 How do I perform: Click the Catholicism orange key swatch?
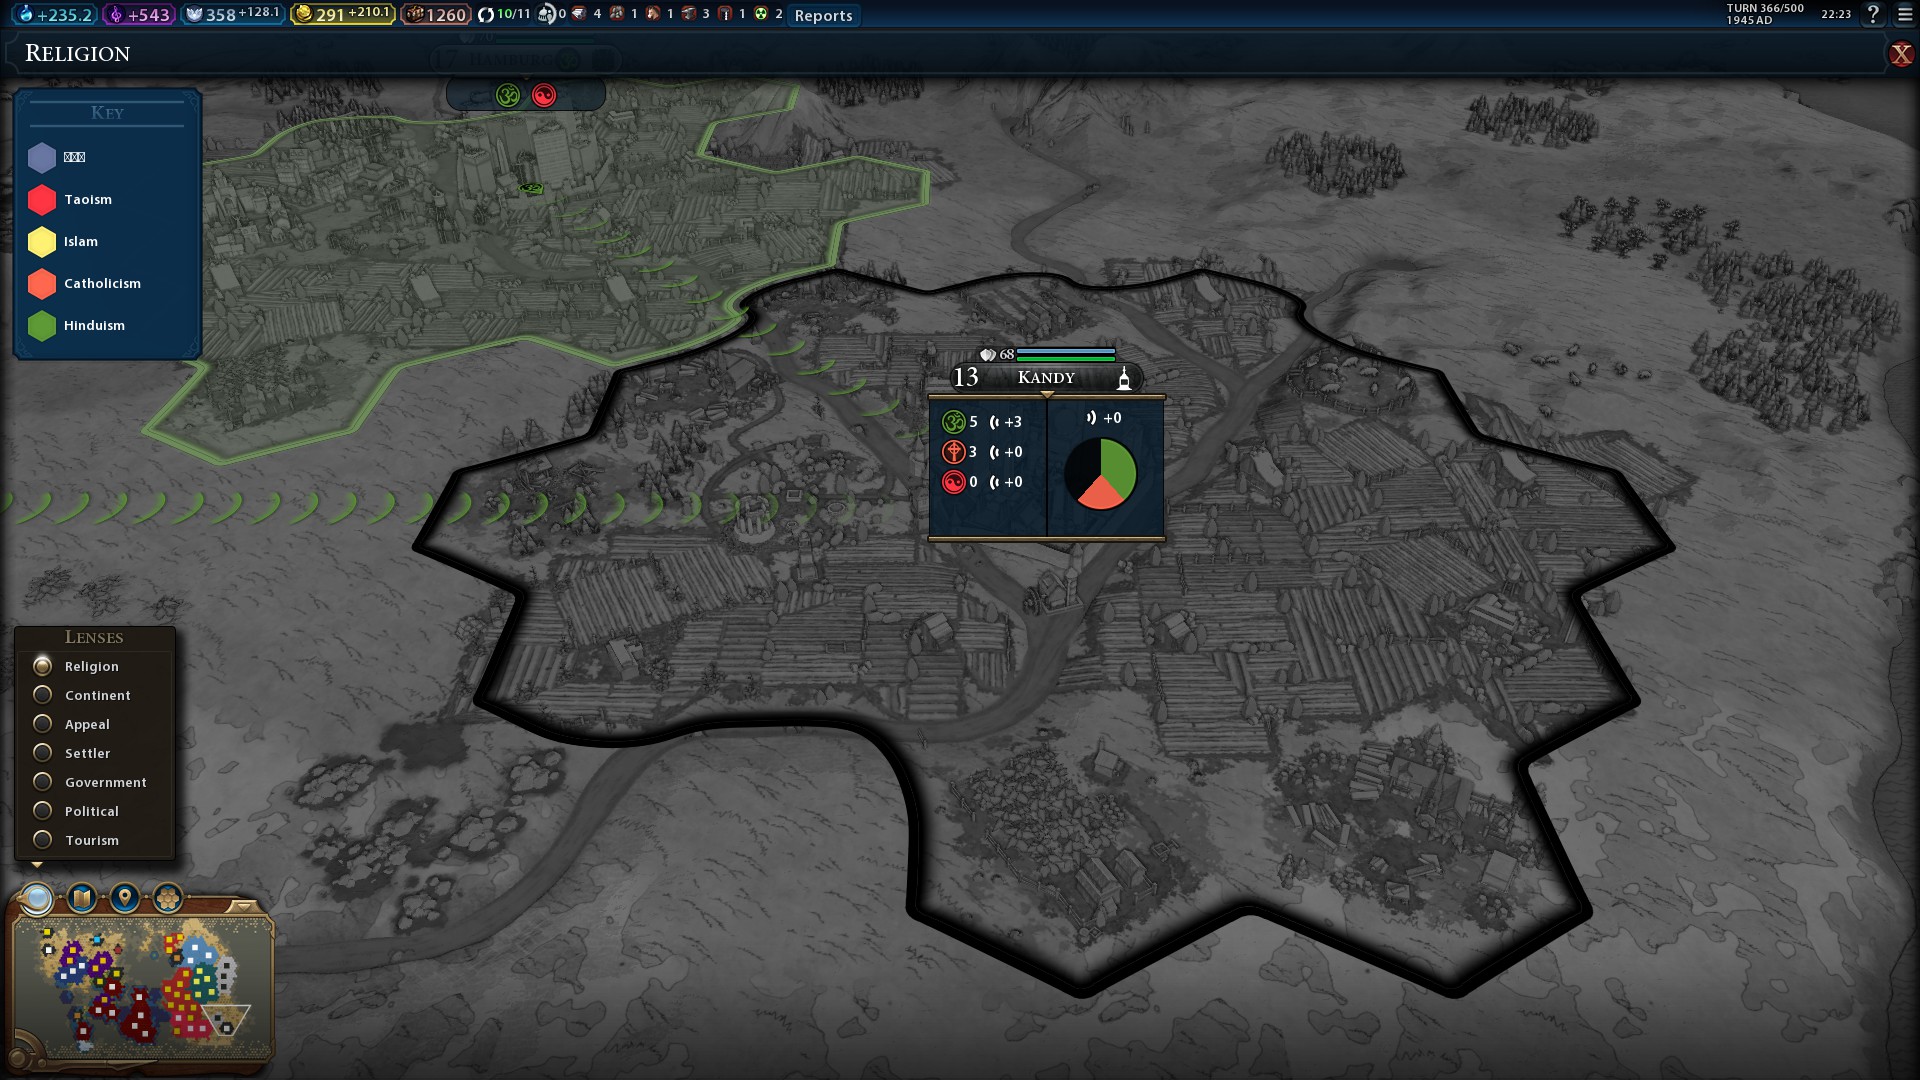click(42, 284)
